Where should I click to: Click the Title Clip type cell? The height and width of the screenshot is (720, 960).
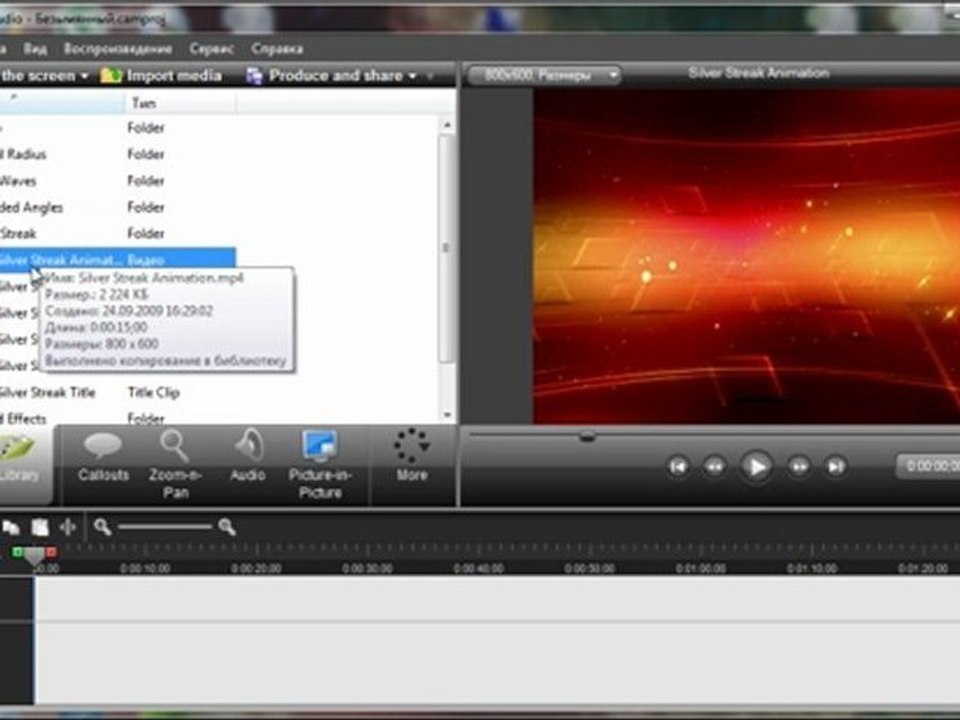coord(153,392)
